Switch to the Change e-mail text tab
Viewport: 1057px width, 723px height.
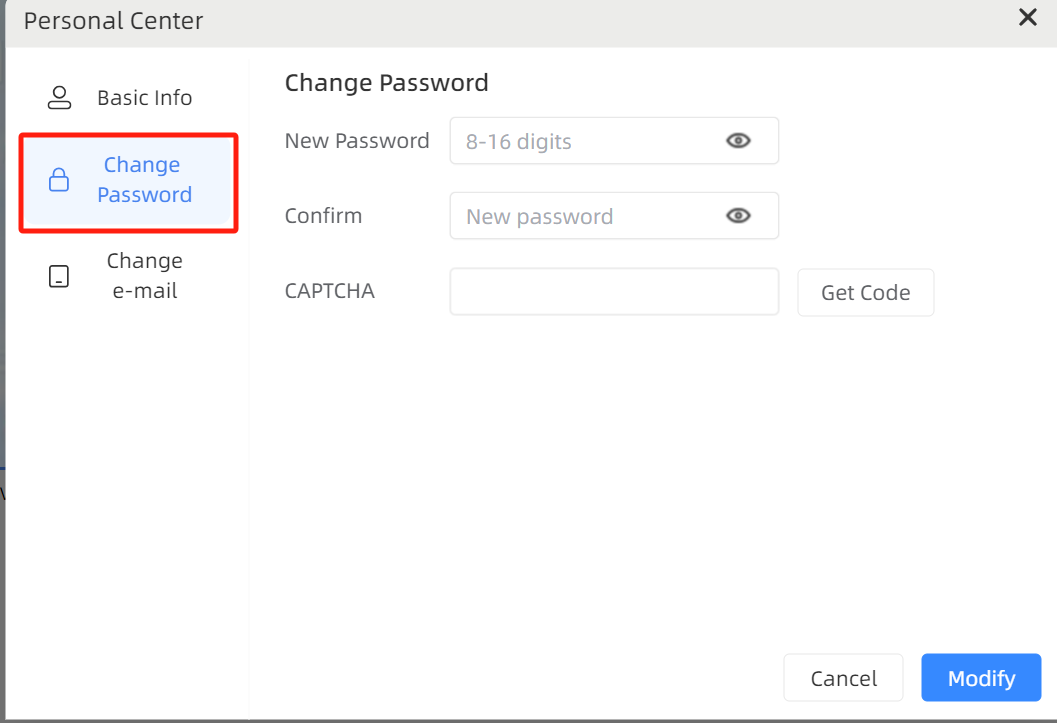point(144,276)
